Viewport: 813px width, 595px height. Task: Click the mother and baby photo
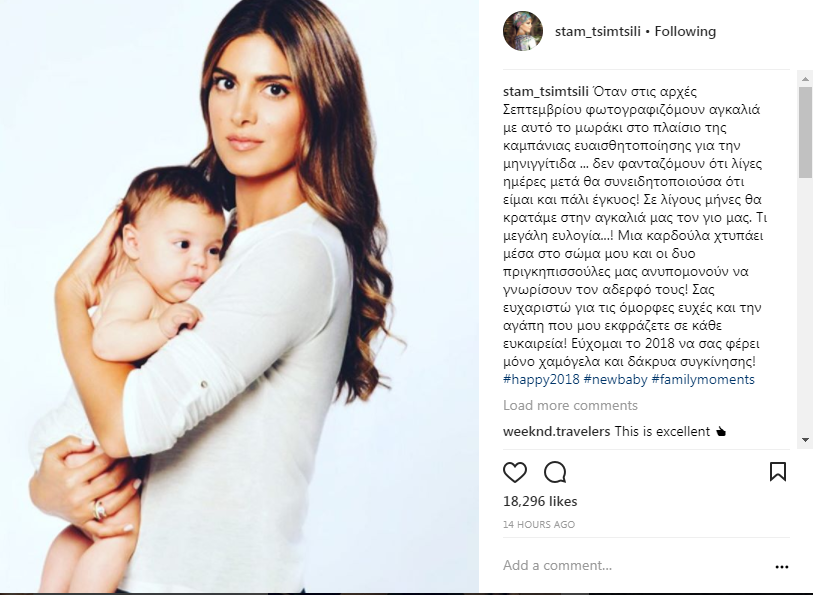pyautogui.click(x=240, y=296)
